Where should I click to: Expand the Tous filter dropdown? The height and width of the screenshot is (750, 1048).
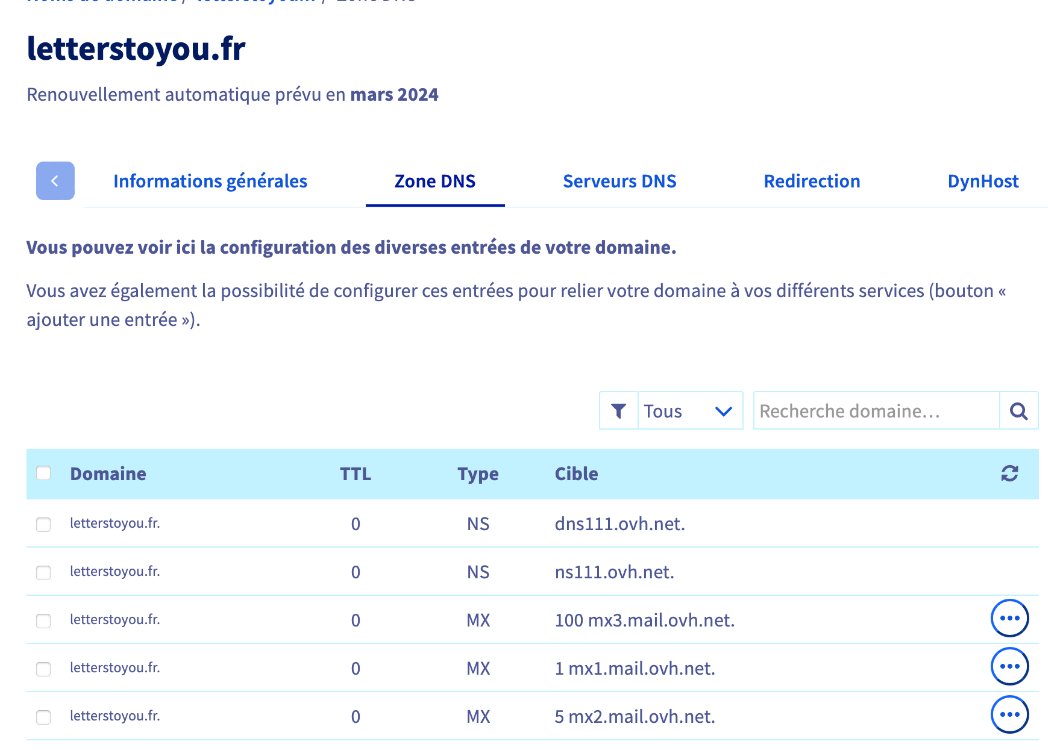click(x=690, y=410)
